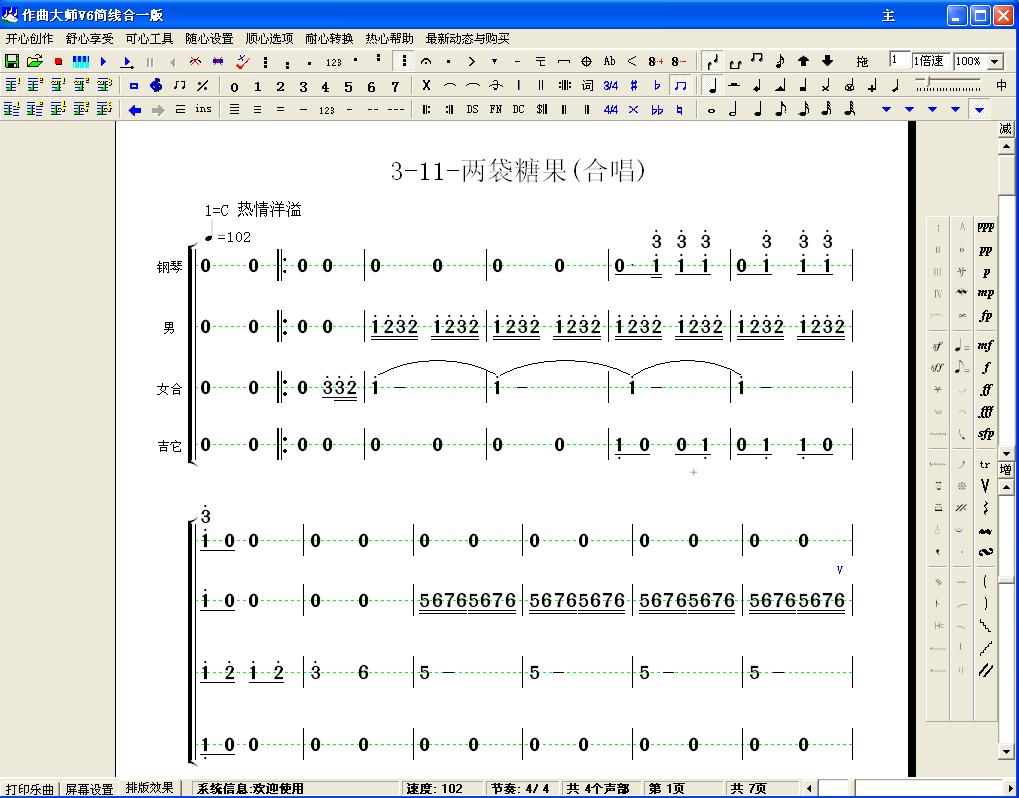Click the blue flat accidental icon
The height and width of the screenshot is (798, 1019).
point(657,85)
